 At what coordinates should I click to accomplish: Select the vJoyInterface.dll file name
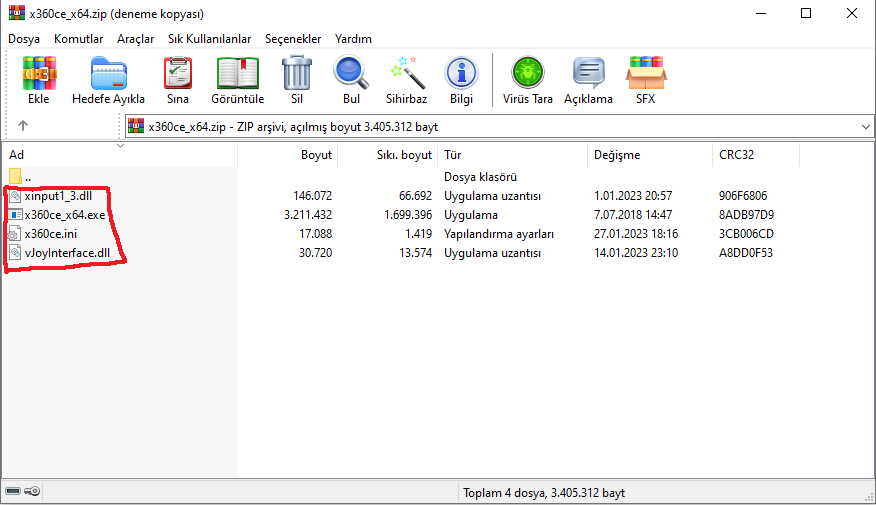pyautogui.click(x=67, y=253)
